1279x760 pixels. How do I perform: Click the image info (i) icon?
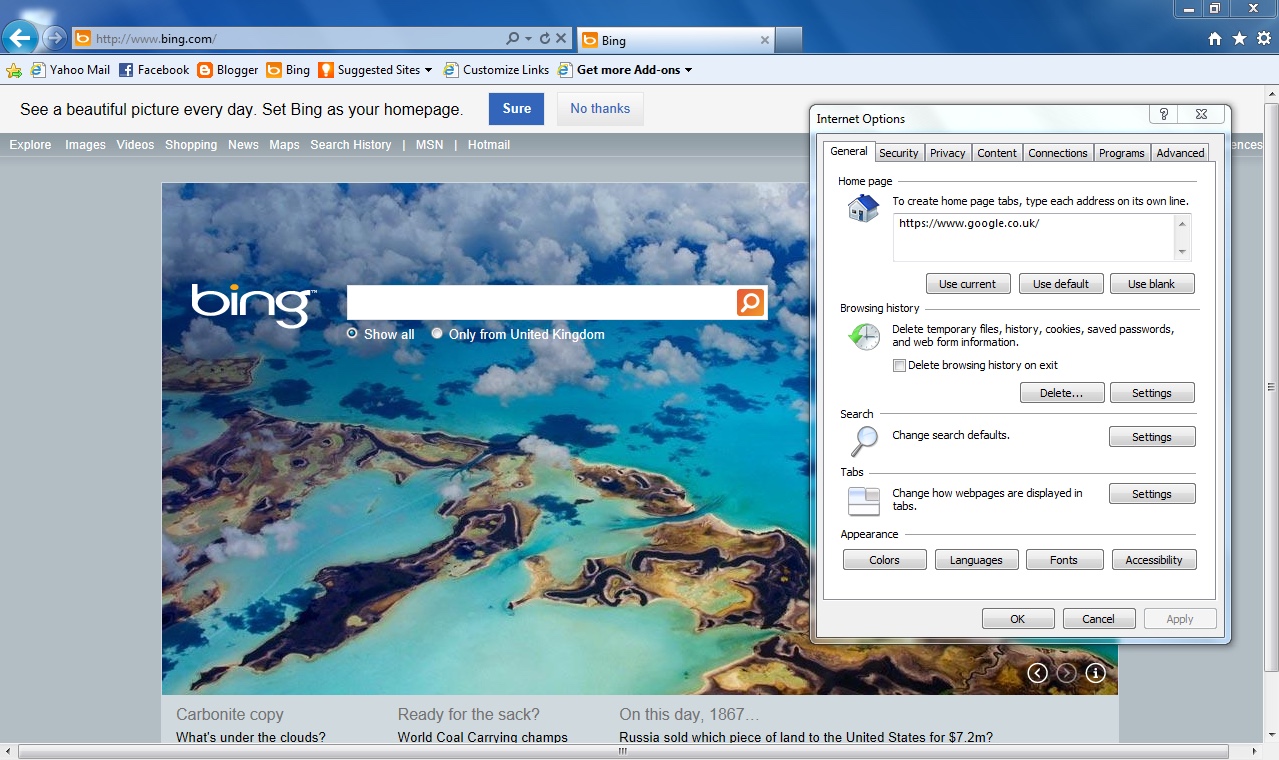(1096, 673)
